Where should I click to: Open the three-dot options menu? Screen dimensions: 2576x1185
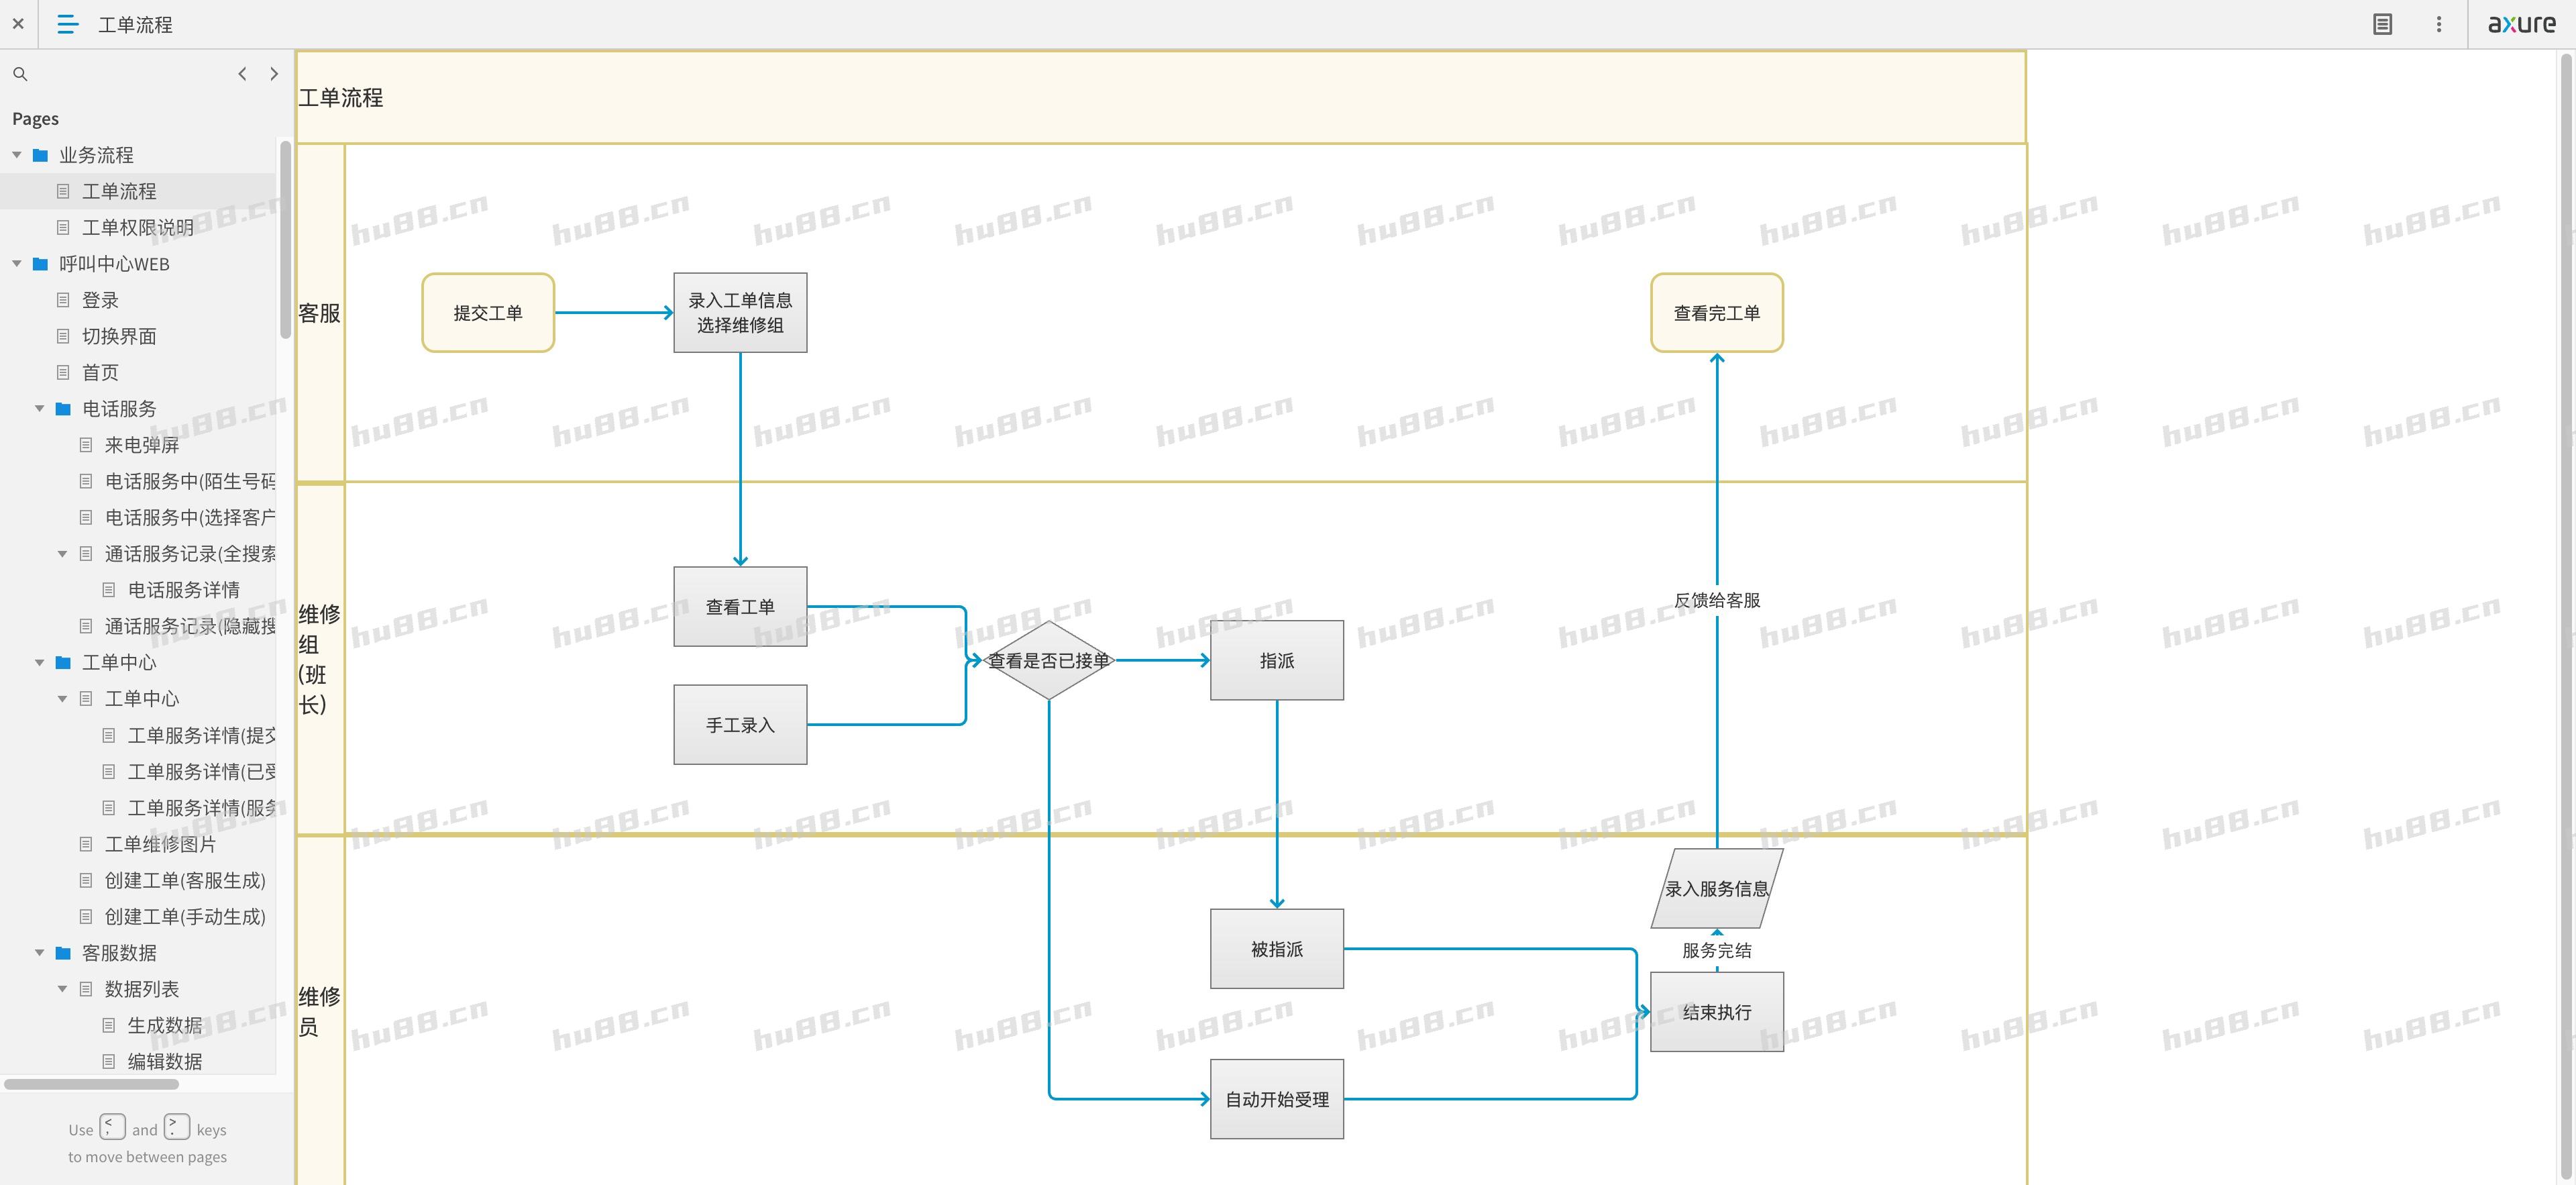(2438, 24)
